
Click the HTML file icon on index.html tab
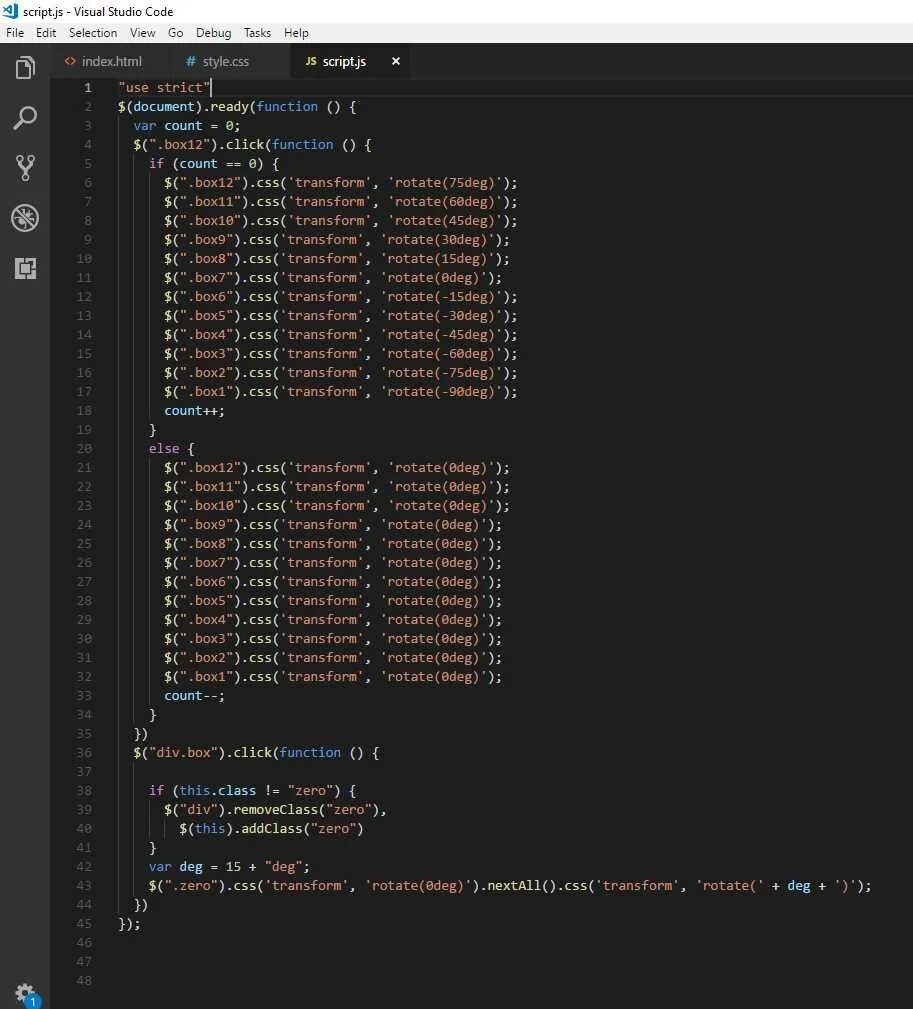point(69,61)
